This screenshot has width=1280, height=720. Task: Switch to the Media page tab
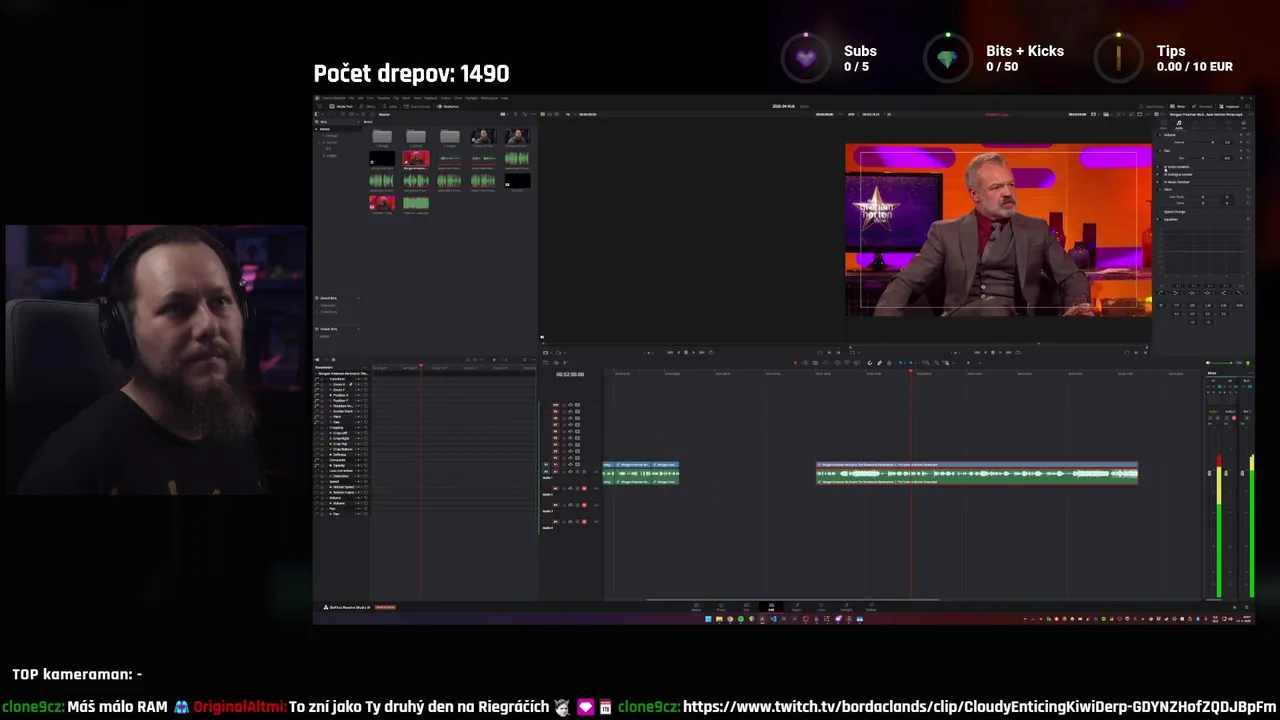(696, 607)
